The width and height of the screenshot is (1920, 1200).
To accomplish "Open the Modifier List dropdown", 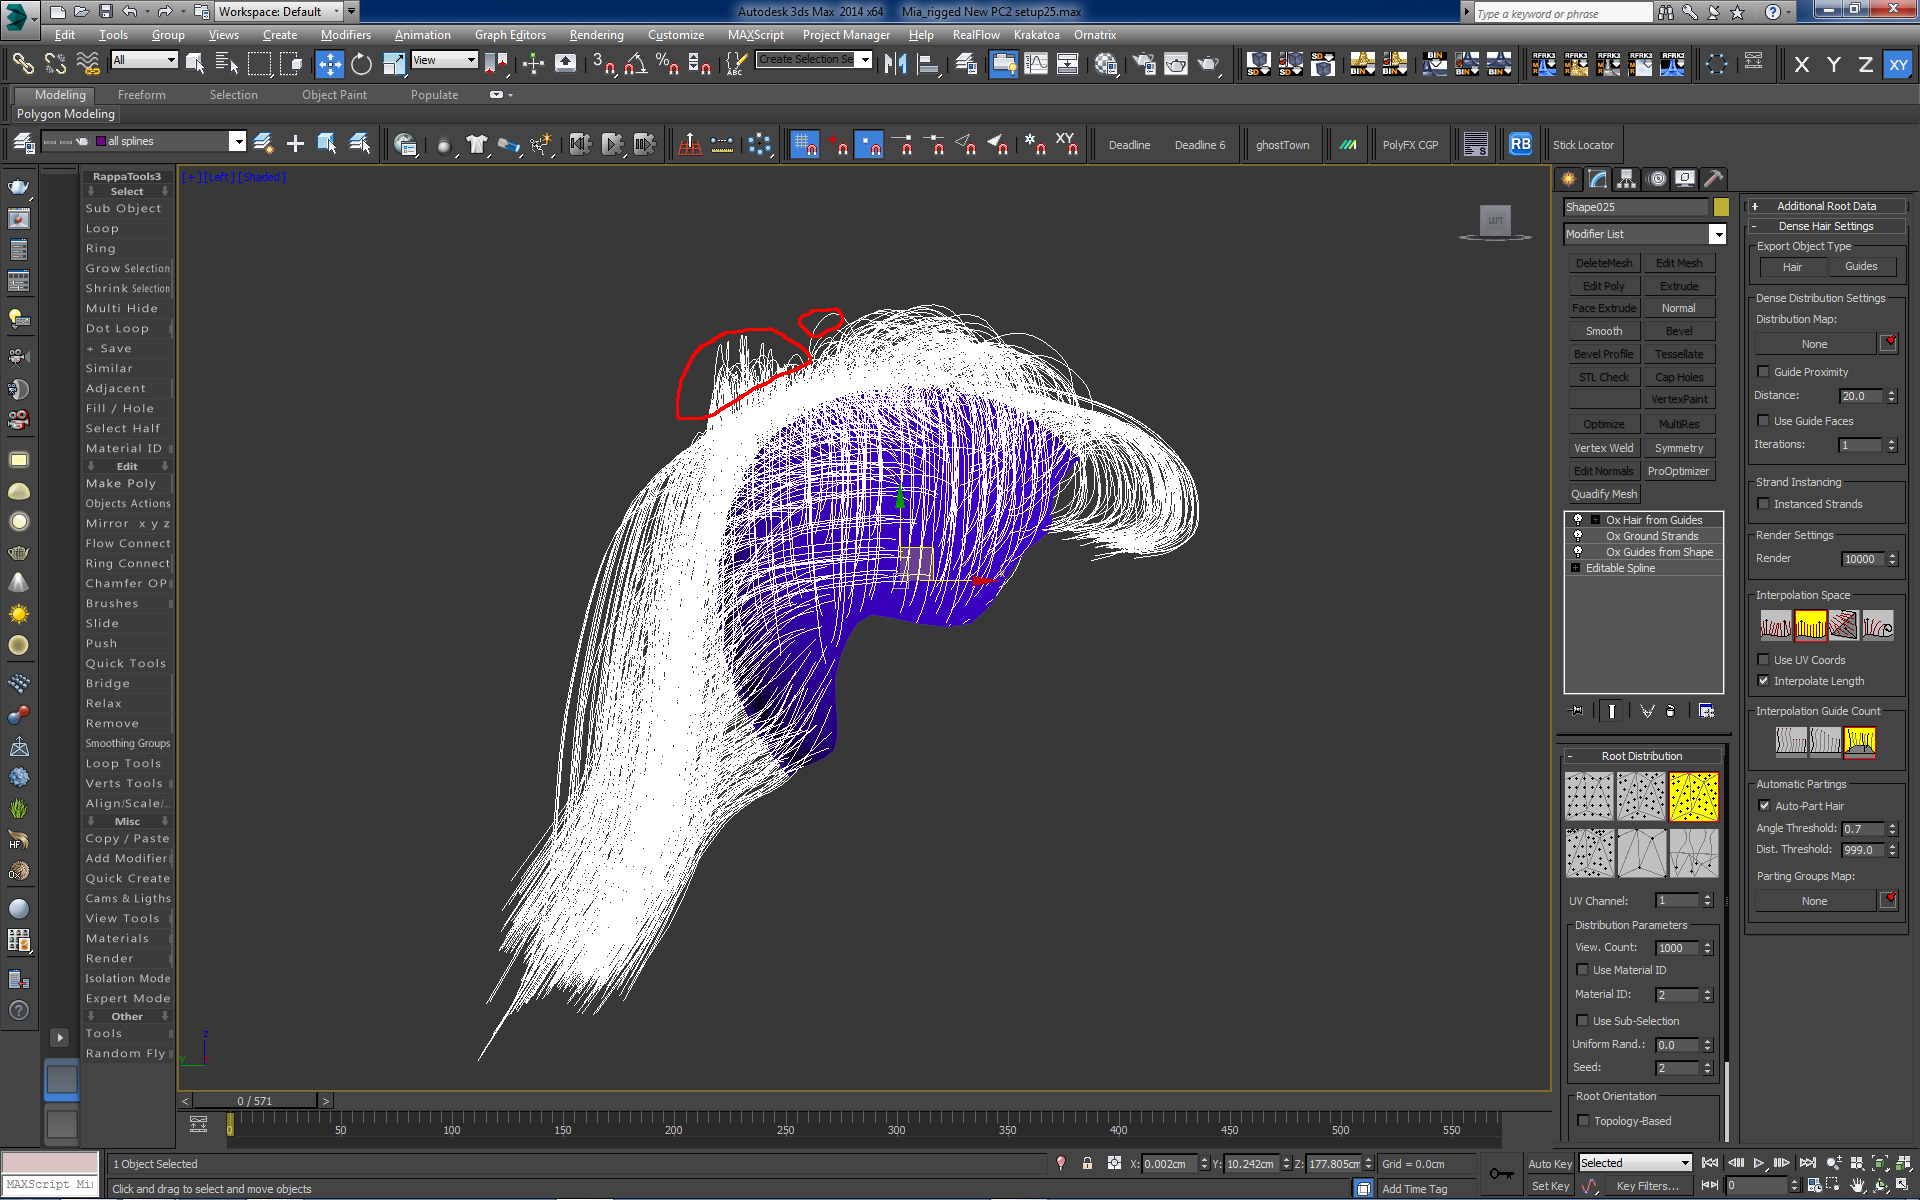I will 1717,234.
